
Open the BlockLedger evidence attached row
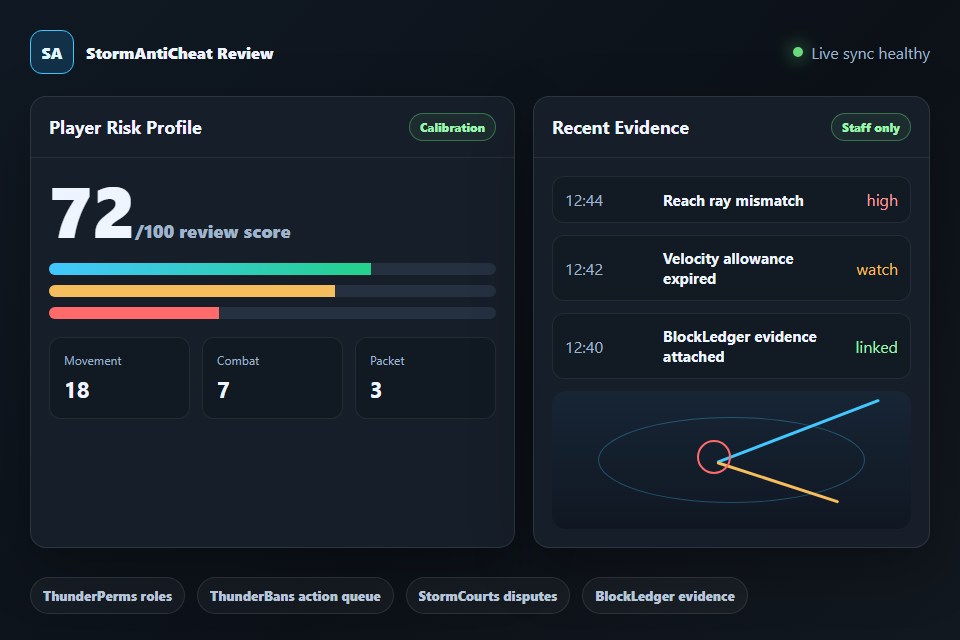tap(731, 346)
